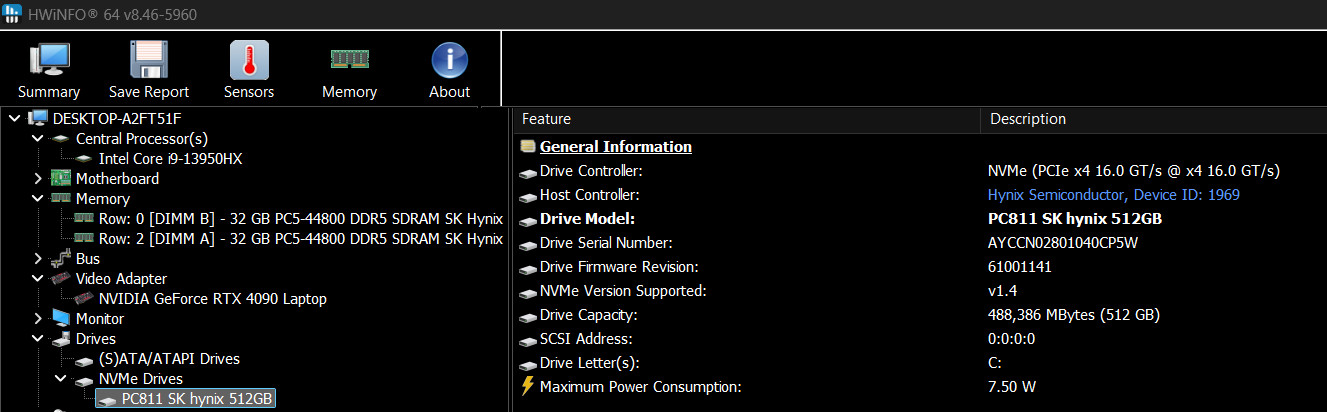
Task: Select Row: 2 [DIMM A] memory module
Action: pyautogui.click(x=300, y=238)
